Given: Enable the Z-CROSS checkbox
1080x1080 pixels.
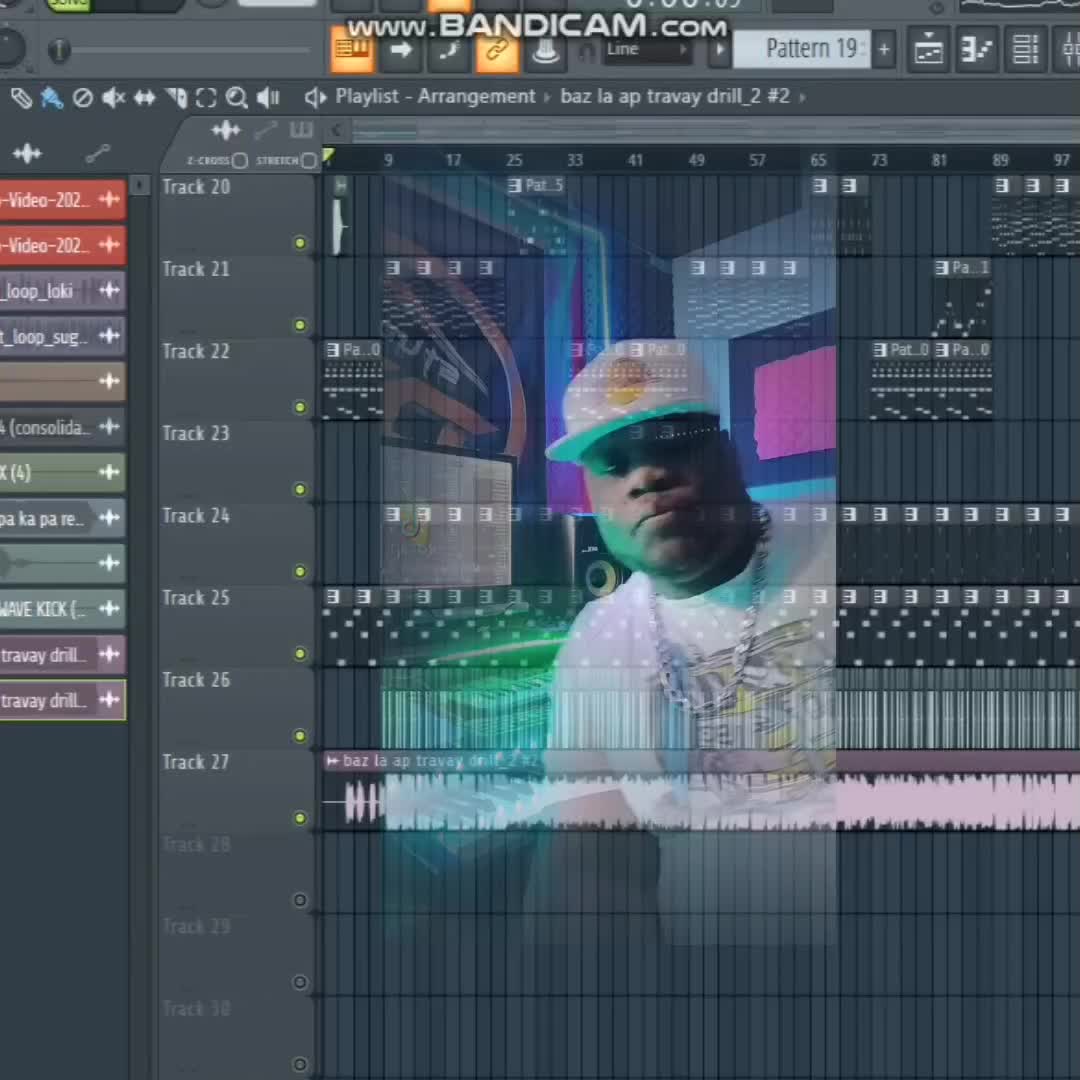Looking at the screenshot, I should coord(240,161).
